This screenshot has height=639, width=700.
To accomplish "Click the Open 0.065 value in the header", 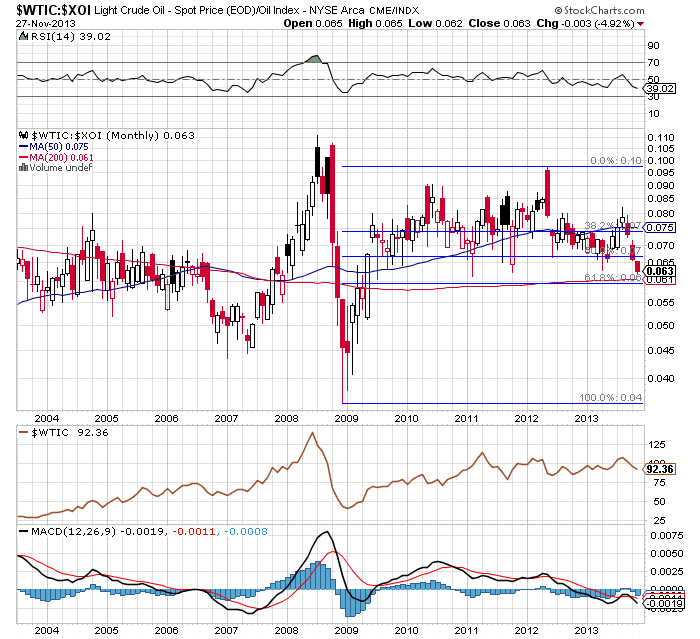I will click(x=312, y=23).
